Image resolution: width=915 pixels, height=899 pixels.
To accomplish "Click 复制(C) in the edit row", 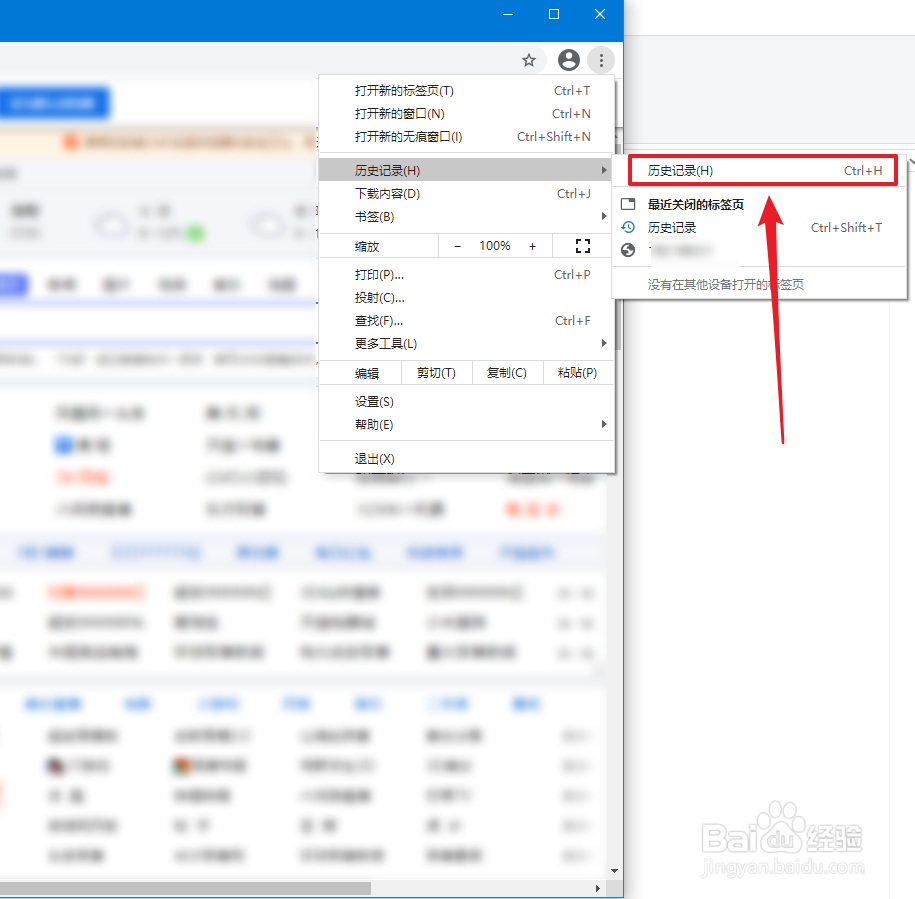I will [x=508, y=372].
